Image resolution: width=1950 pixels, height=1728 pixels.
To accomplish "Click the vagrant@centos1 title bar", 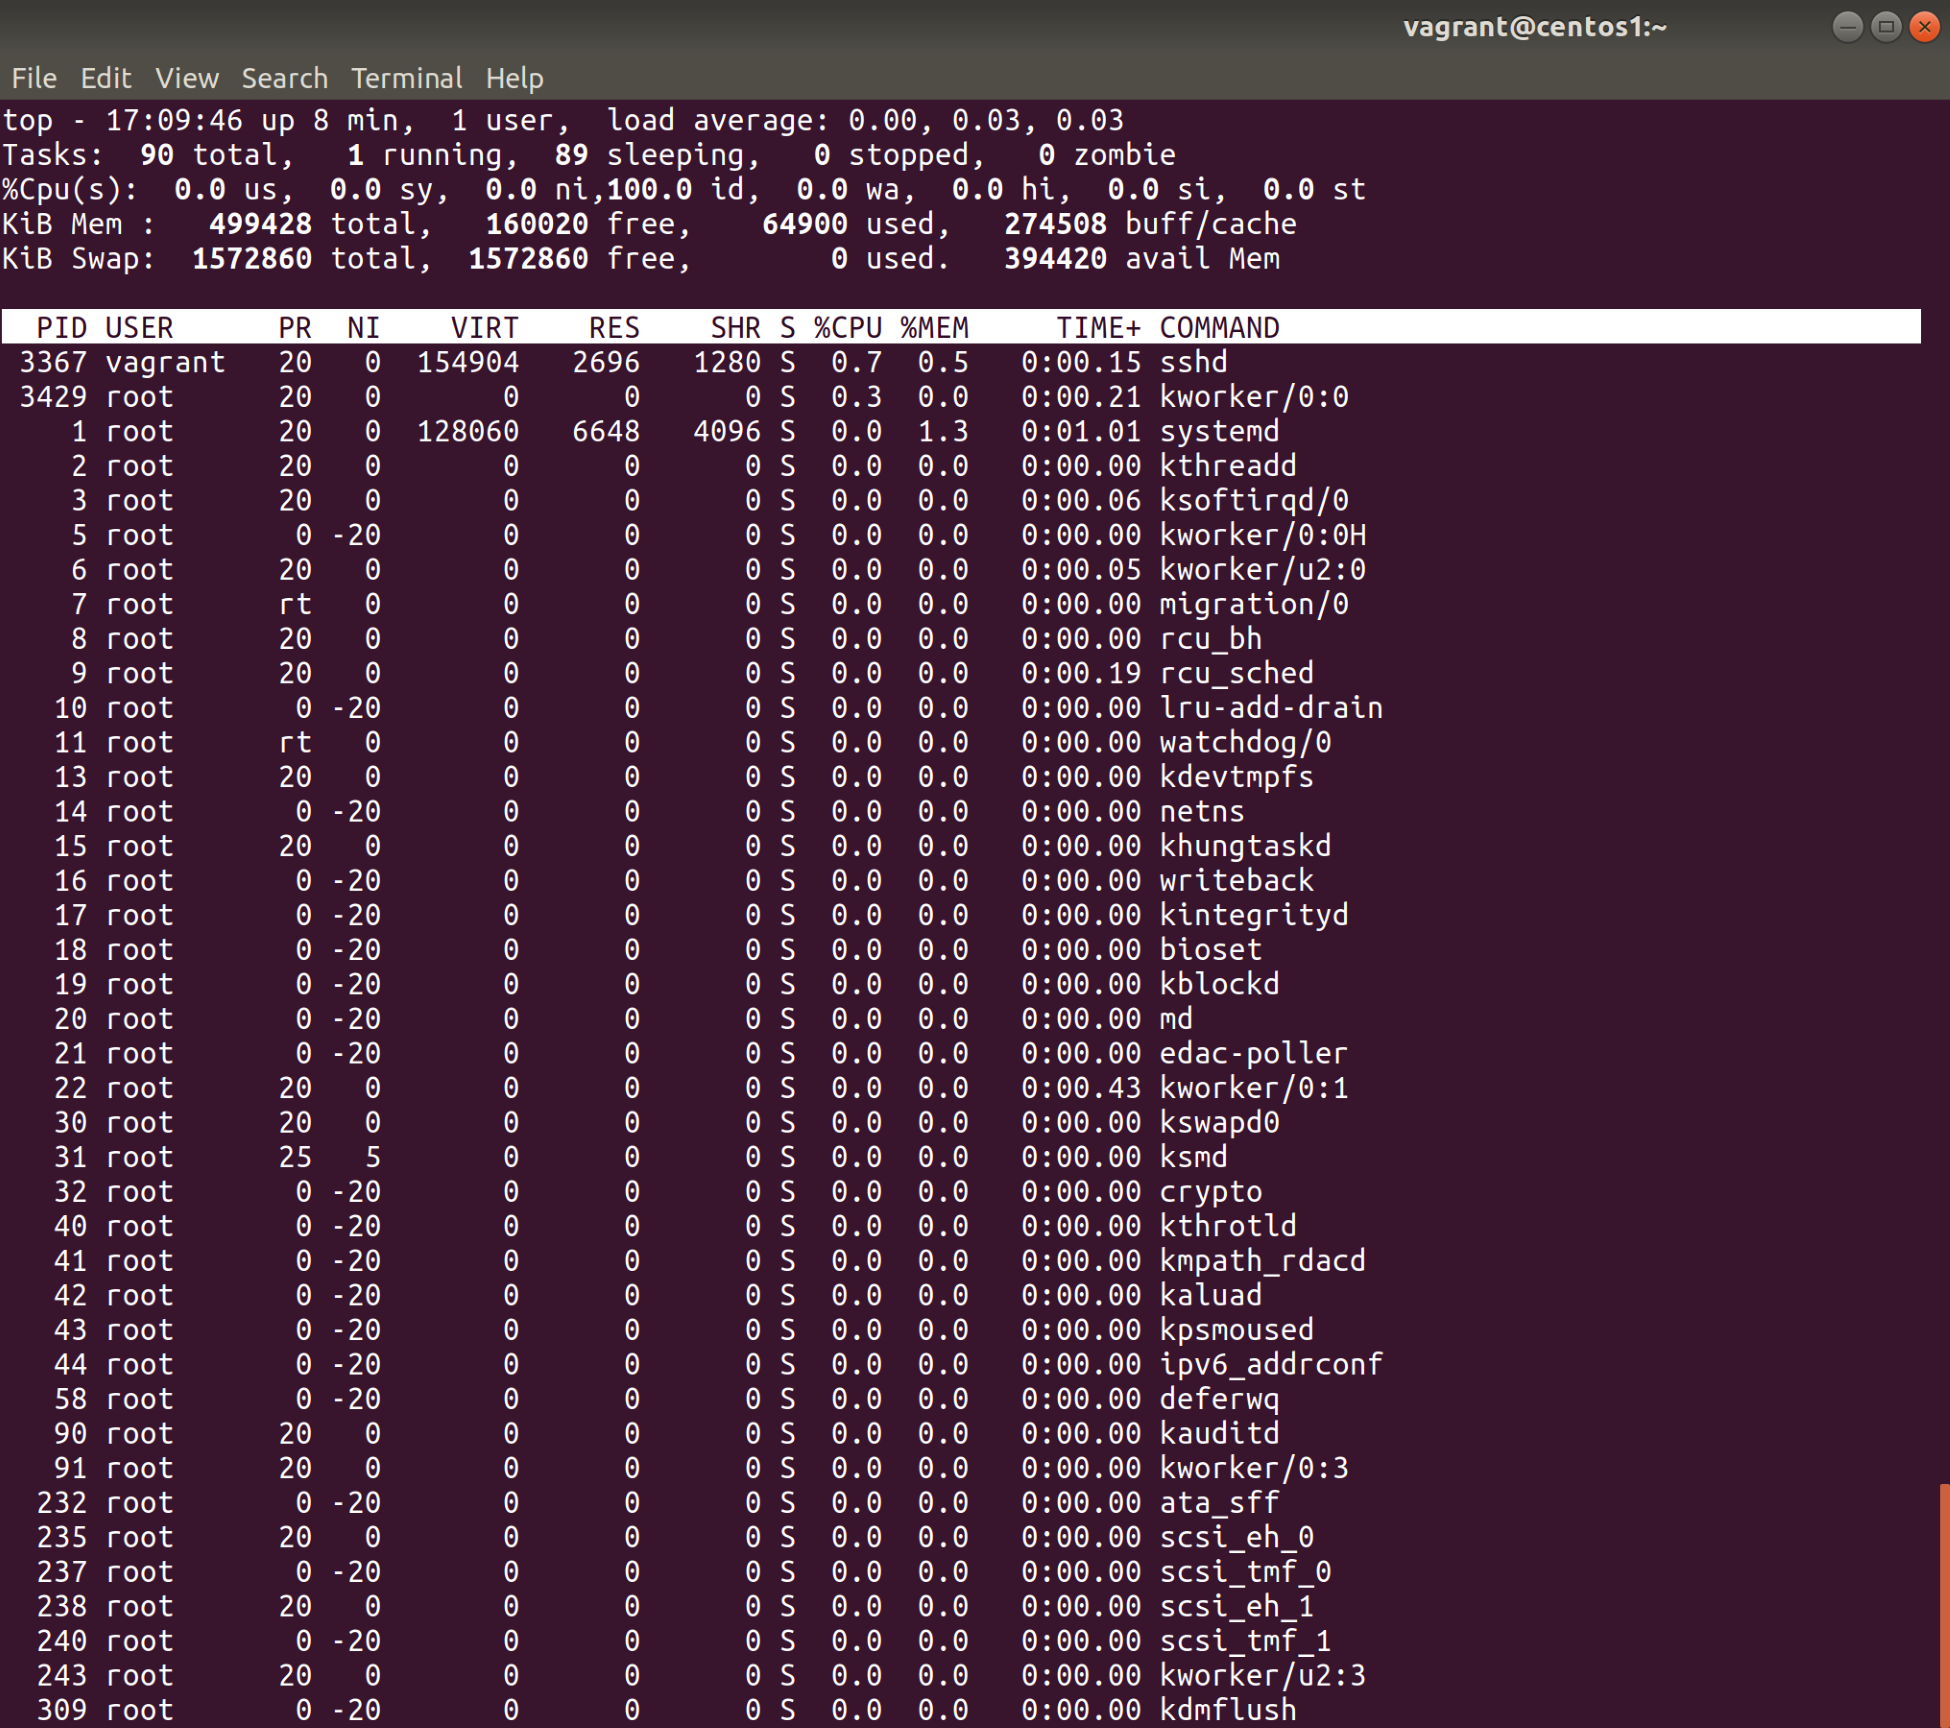I will coord(1534,27).
